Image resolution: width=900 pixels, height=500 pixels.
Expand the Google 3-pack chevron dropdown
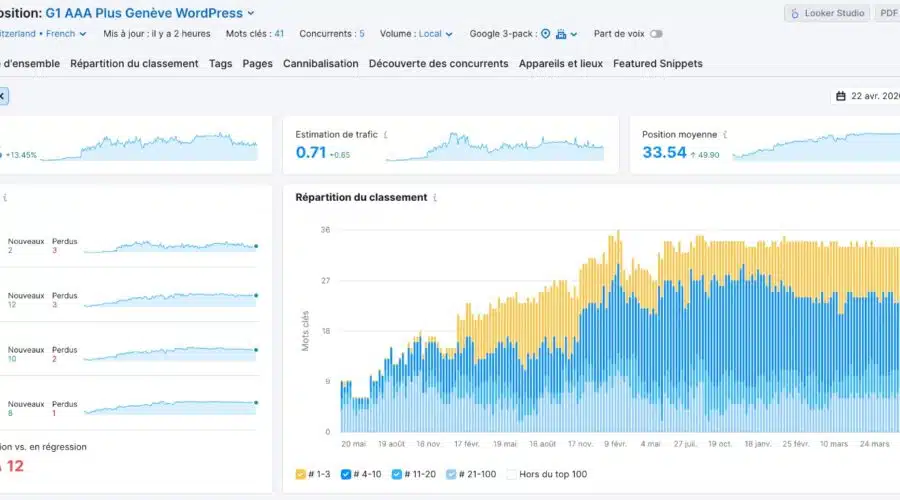(x=574, y=34)
